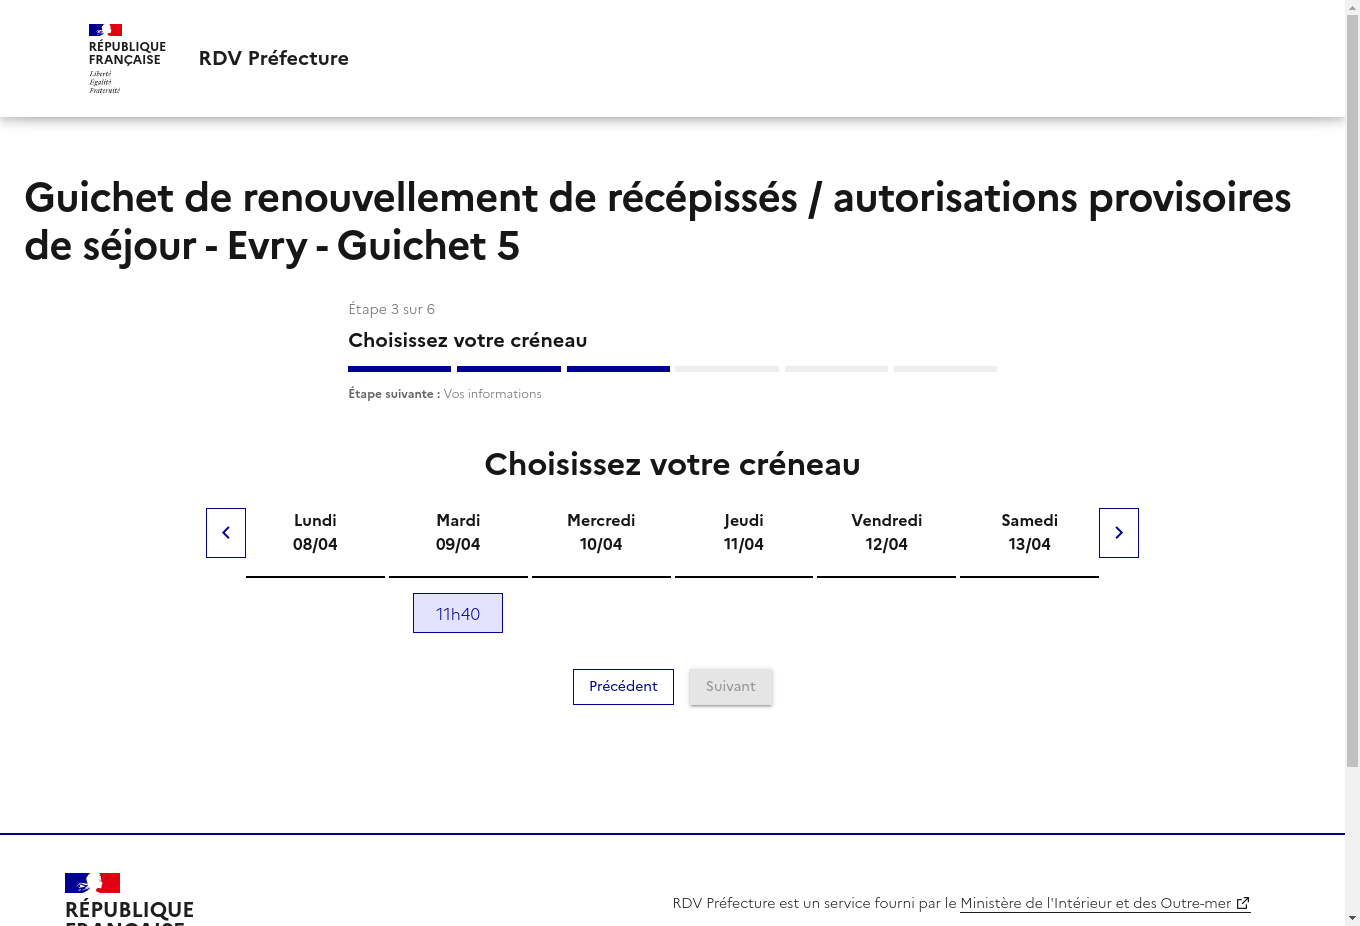Select the Lundi 08/04 day column header

pyautogui.click(x=315, y=533)
